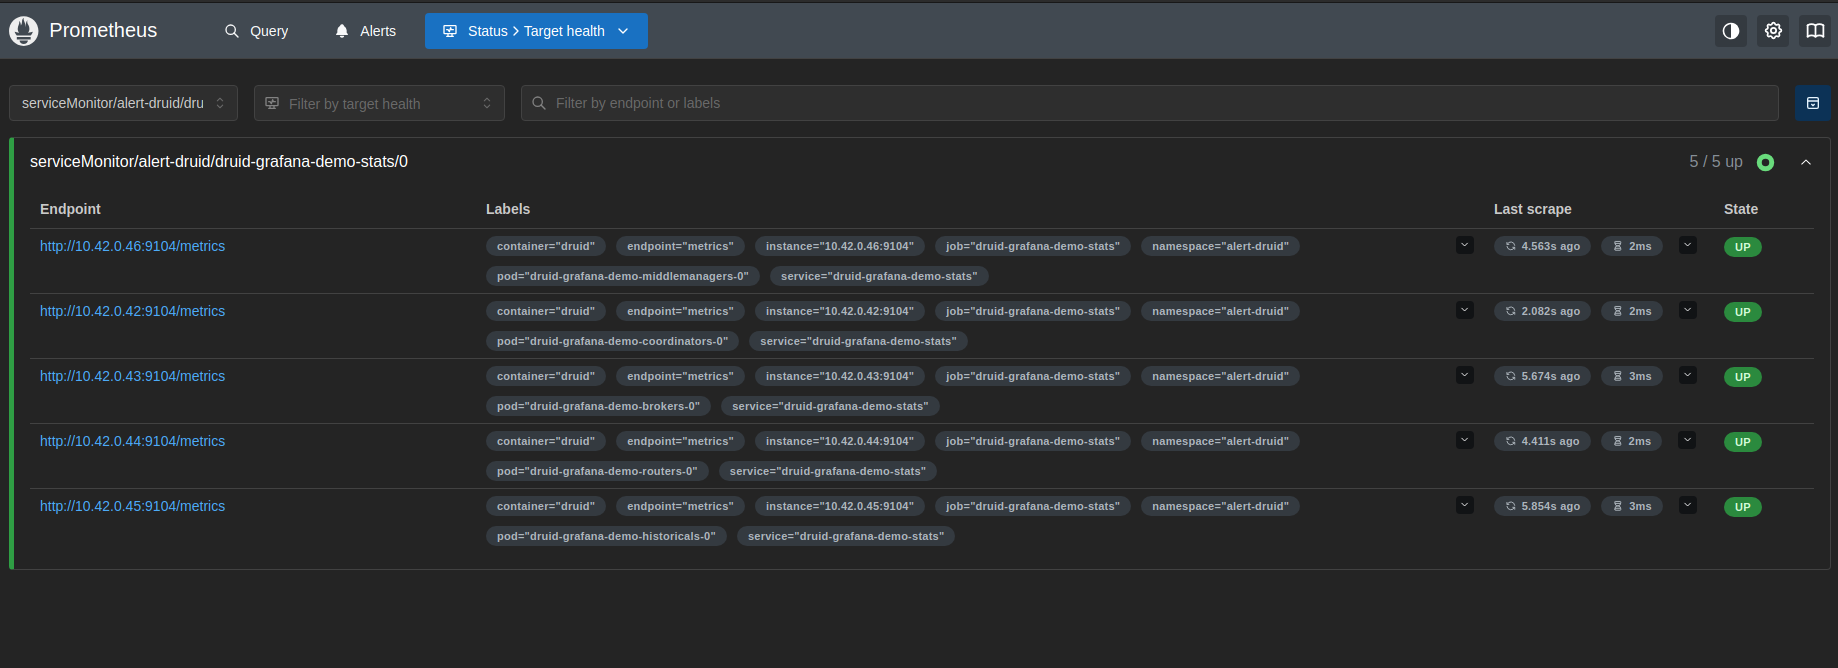
Task: Expand scrape details chevron beside 4.563s ago
Action: point(1688,245)
